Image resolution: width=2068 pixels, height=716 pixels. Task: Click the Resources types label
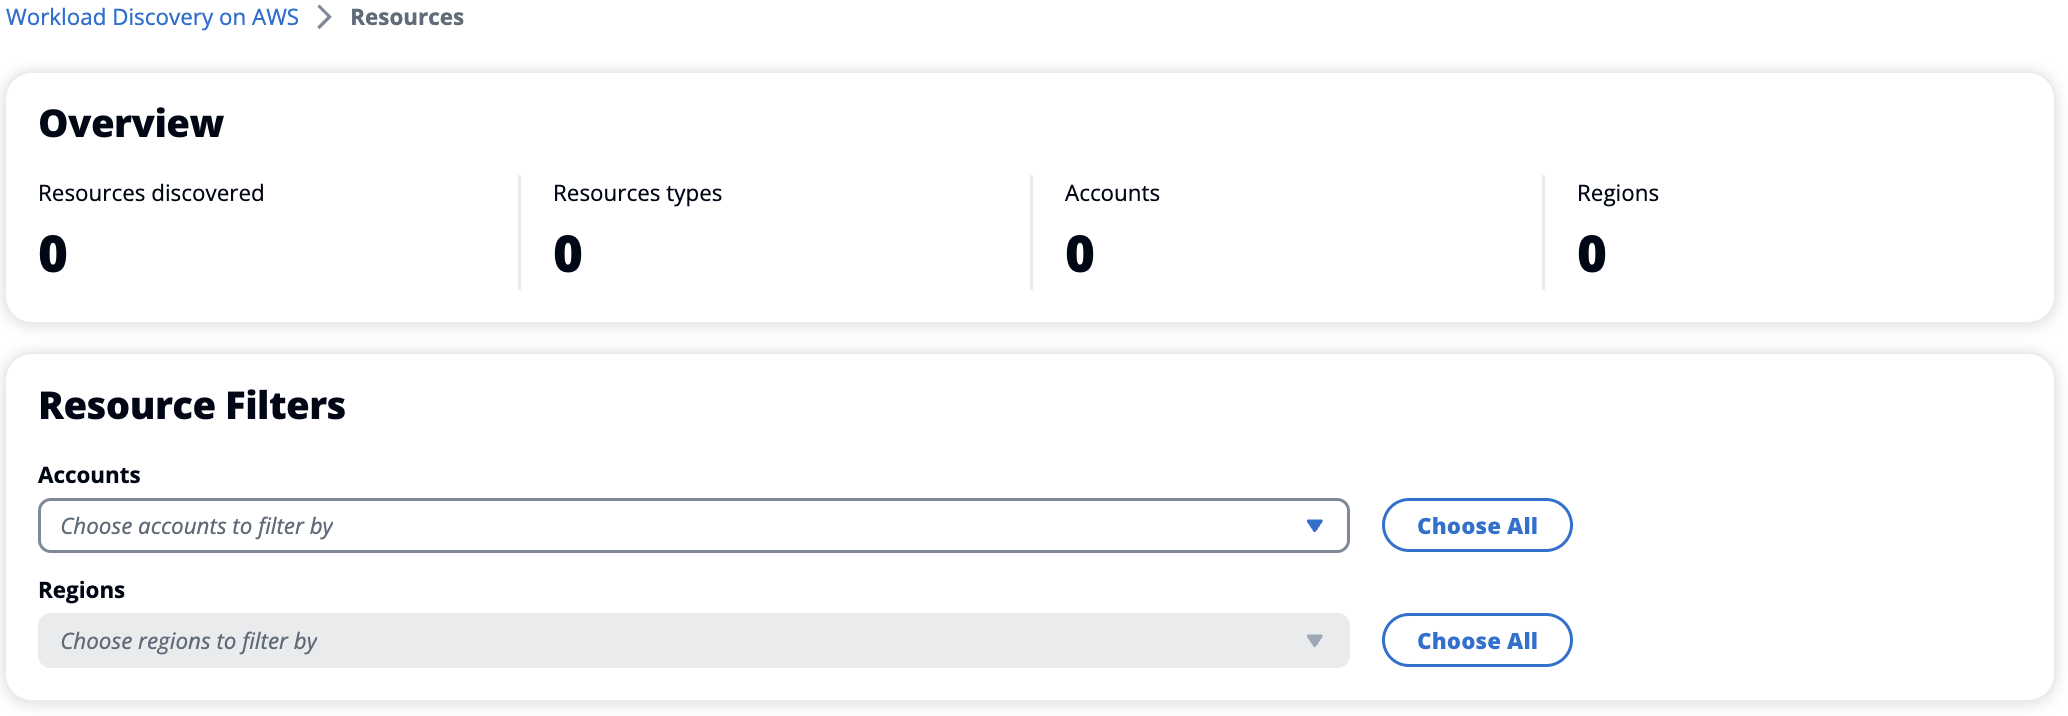pos(637,193)
